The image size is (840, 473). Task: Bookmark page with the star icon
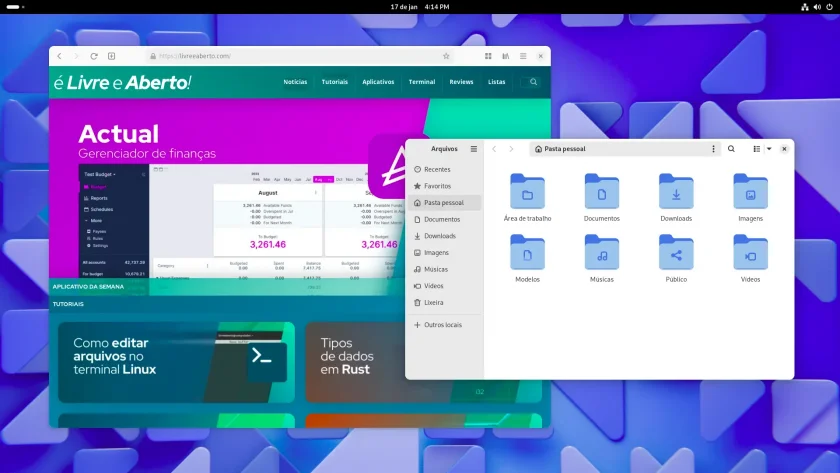click(446, 56)
